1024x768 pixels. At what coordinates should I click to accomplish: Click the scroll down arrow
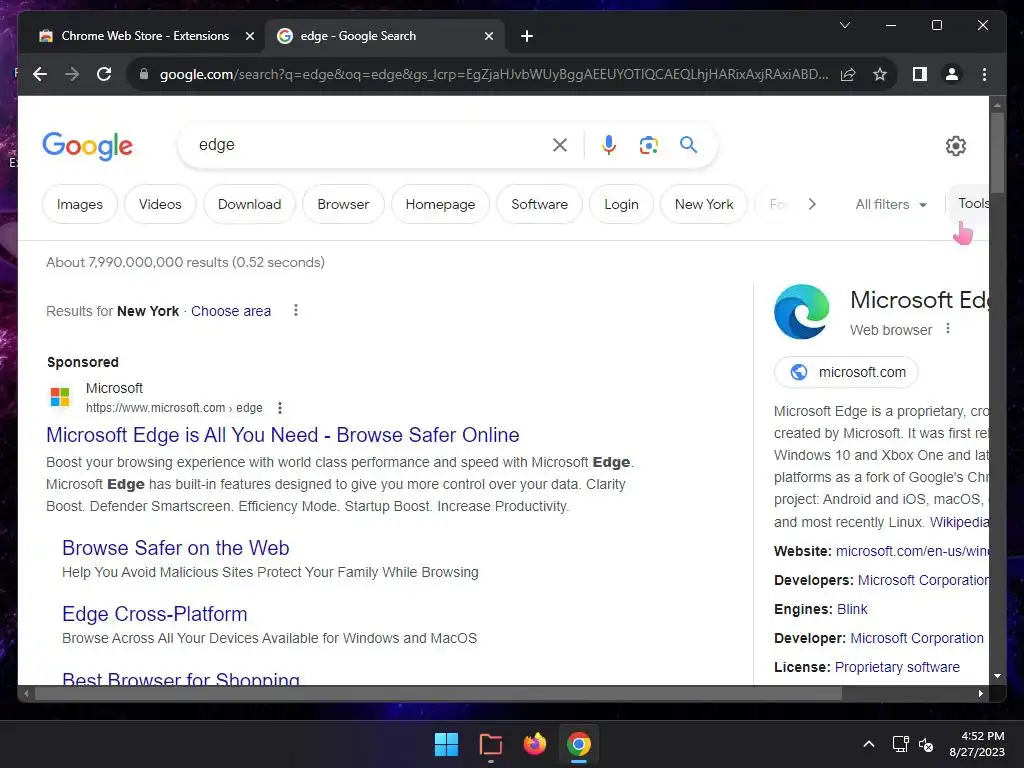[x=997, y=676]
